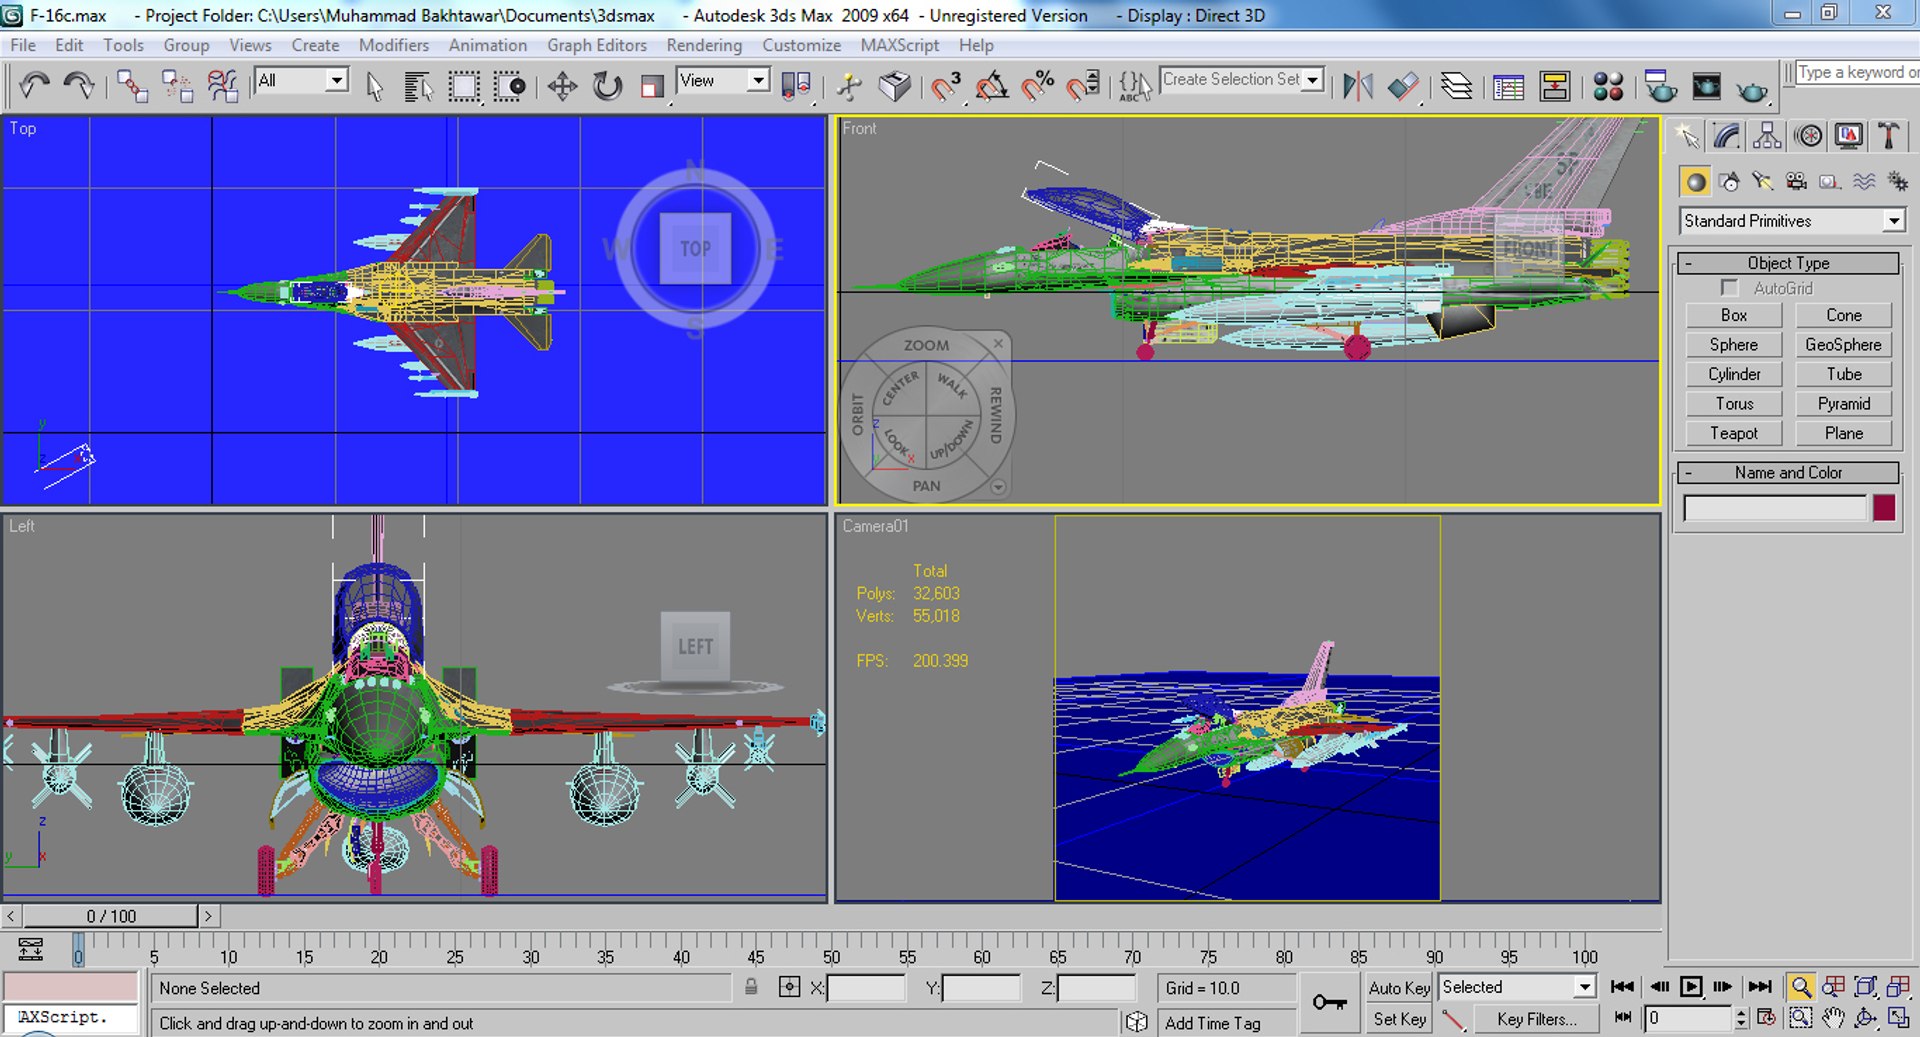1920x1037 pixels.
Task: Open the Animation menu
Action: 487,45
